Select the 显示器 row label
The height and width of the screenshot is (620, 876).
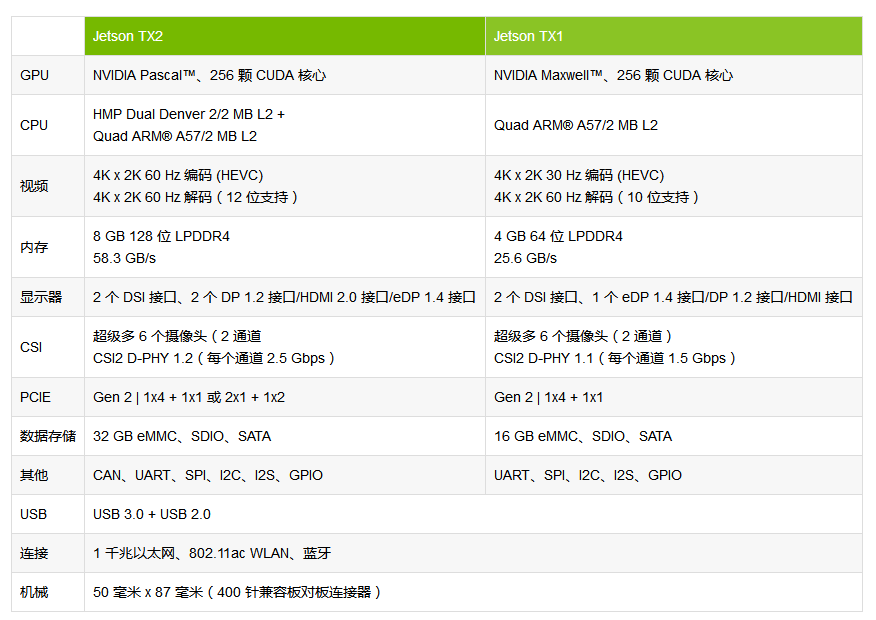pos(41,297)
